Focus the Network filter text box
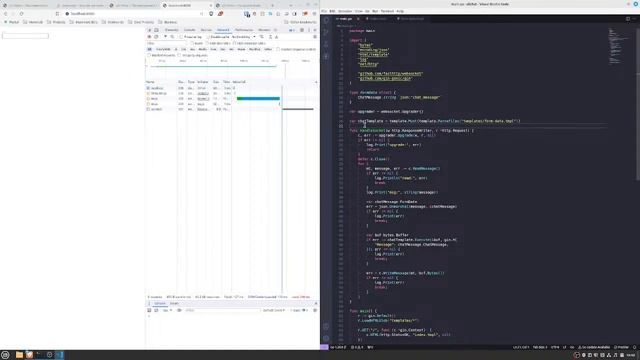 (167, 43)
